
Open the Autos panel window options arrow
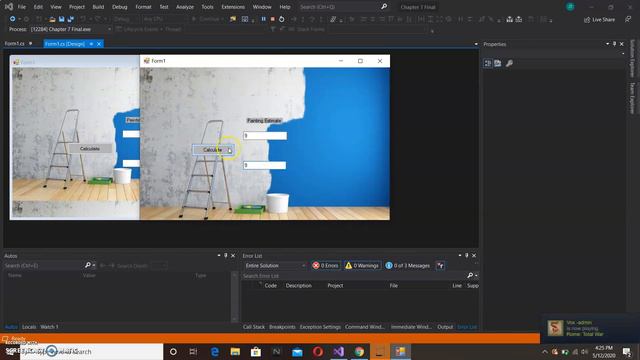[x=219, y=256]
